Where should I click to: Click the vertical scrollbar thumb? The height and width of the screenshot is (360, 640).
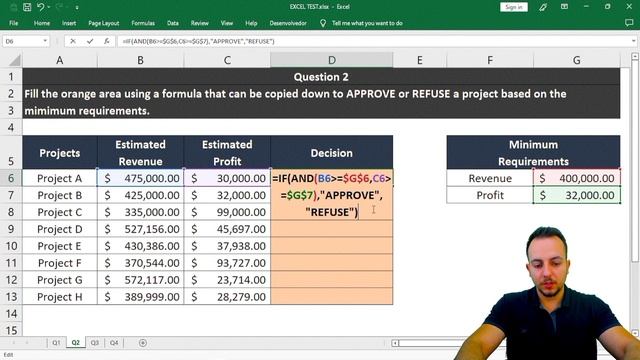click(x=635, y=161)
